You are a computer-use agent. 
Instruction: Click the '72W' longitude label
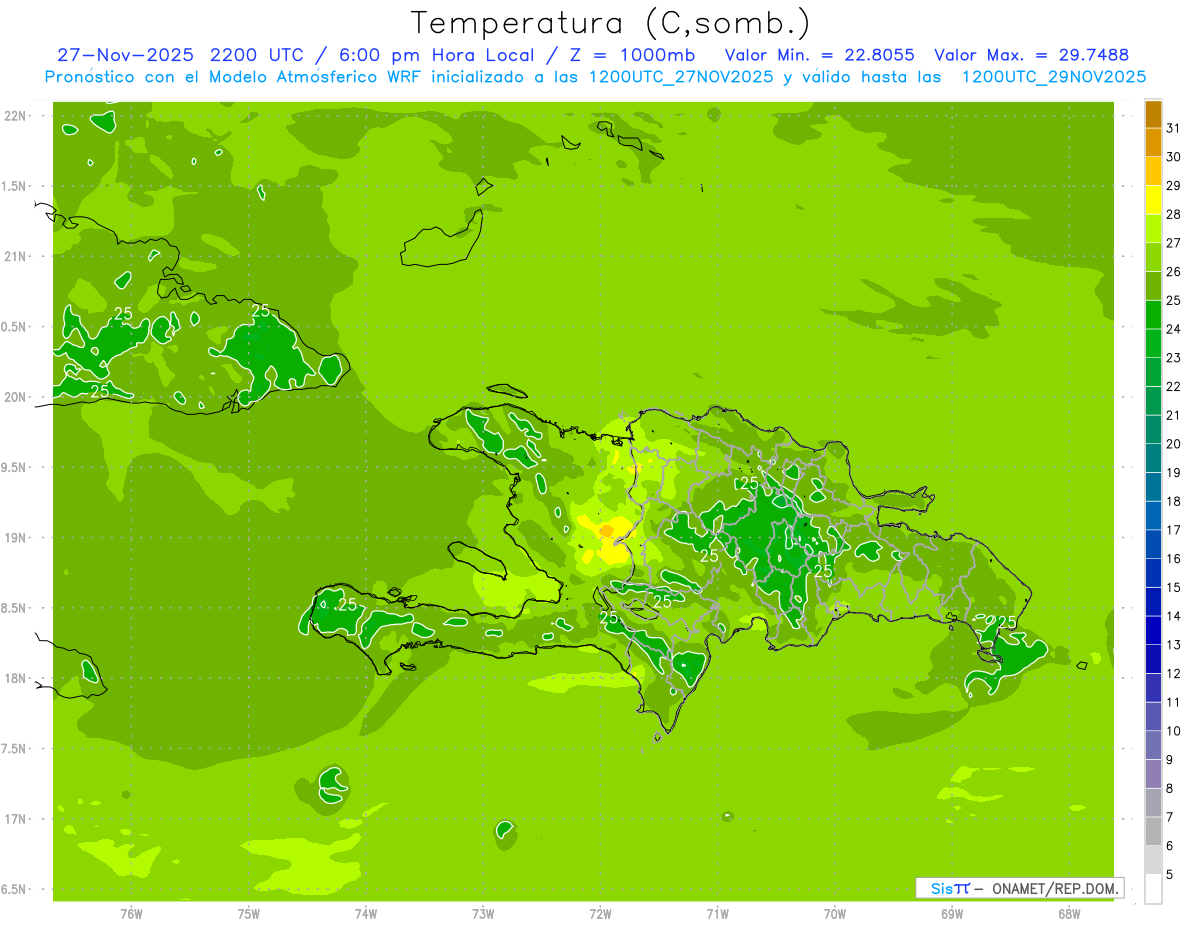click(600, 914)
